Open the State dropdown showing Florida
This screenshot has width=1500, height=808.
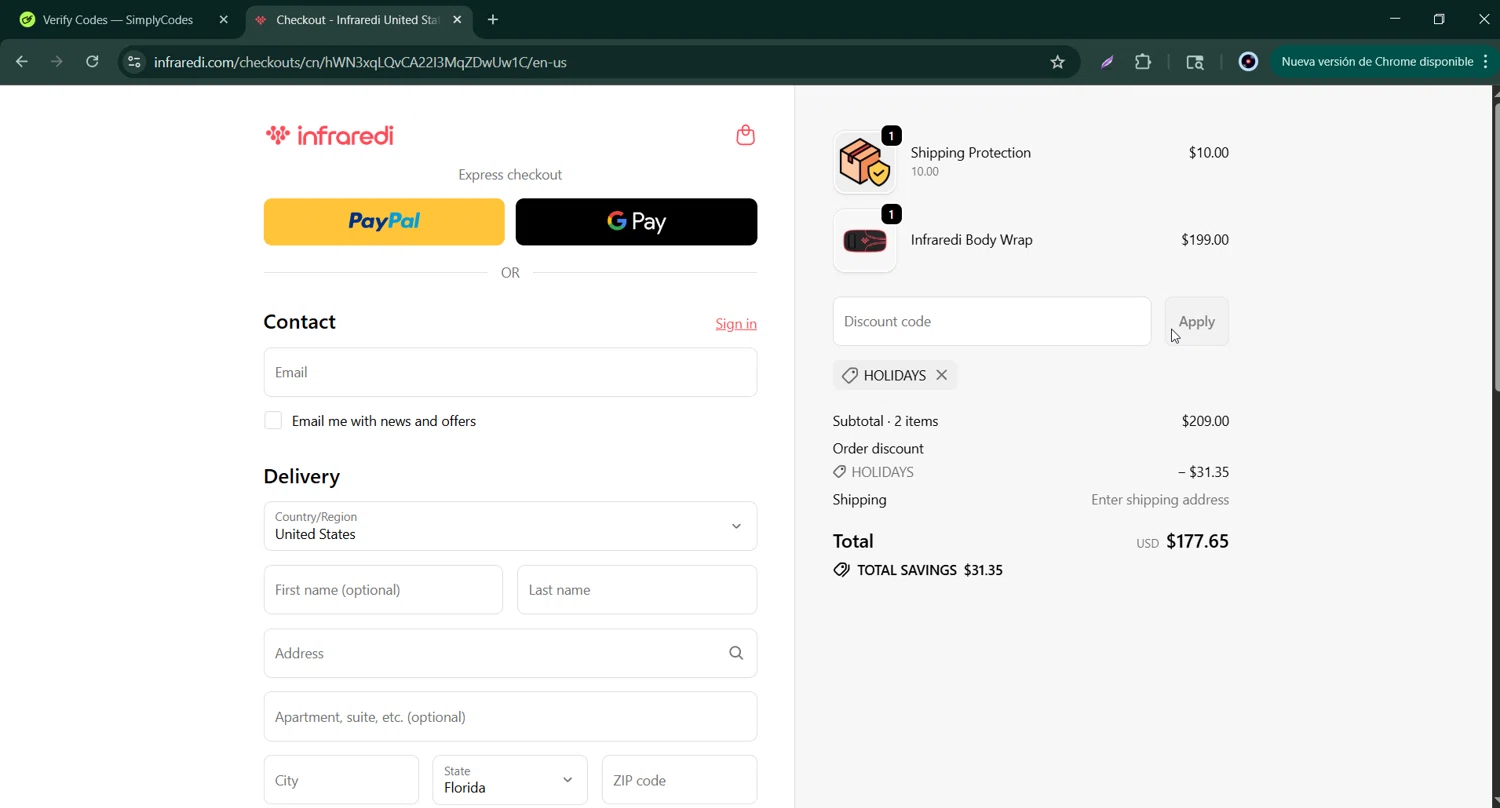pos(510,780)
